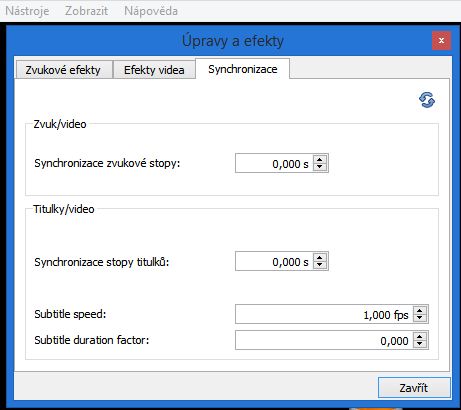The height and width of the screenshot is (410, 461).
Task: Decrease subtitle track synchronization value
Action: pos(320,265)
